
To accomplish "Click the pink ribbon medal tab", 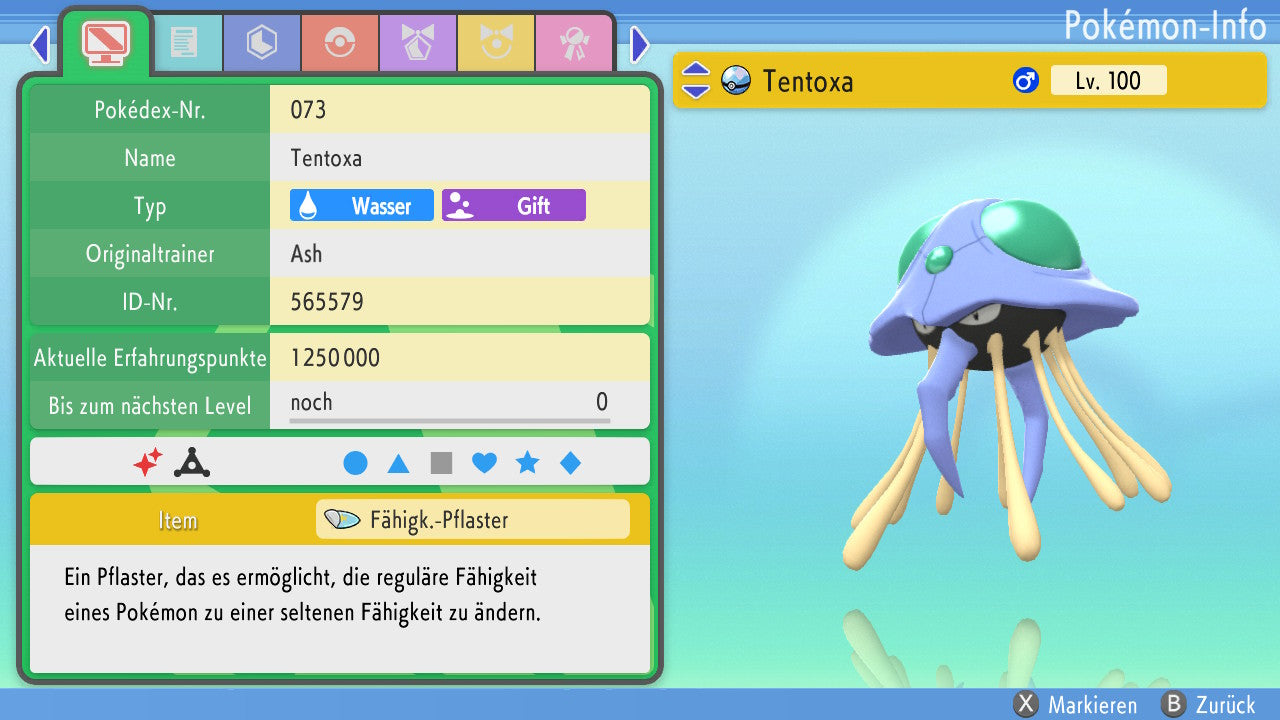I will [x=573, y=42].
